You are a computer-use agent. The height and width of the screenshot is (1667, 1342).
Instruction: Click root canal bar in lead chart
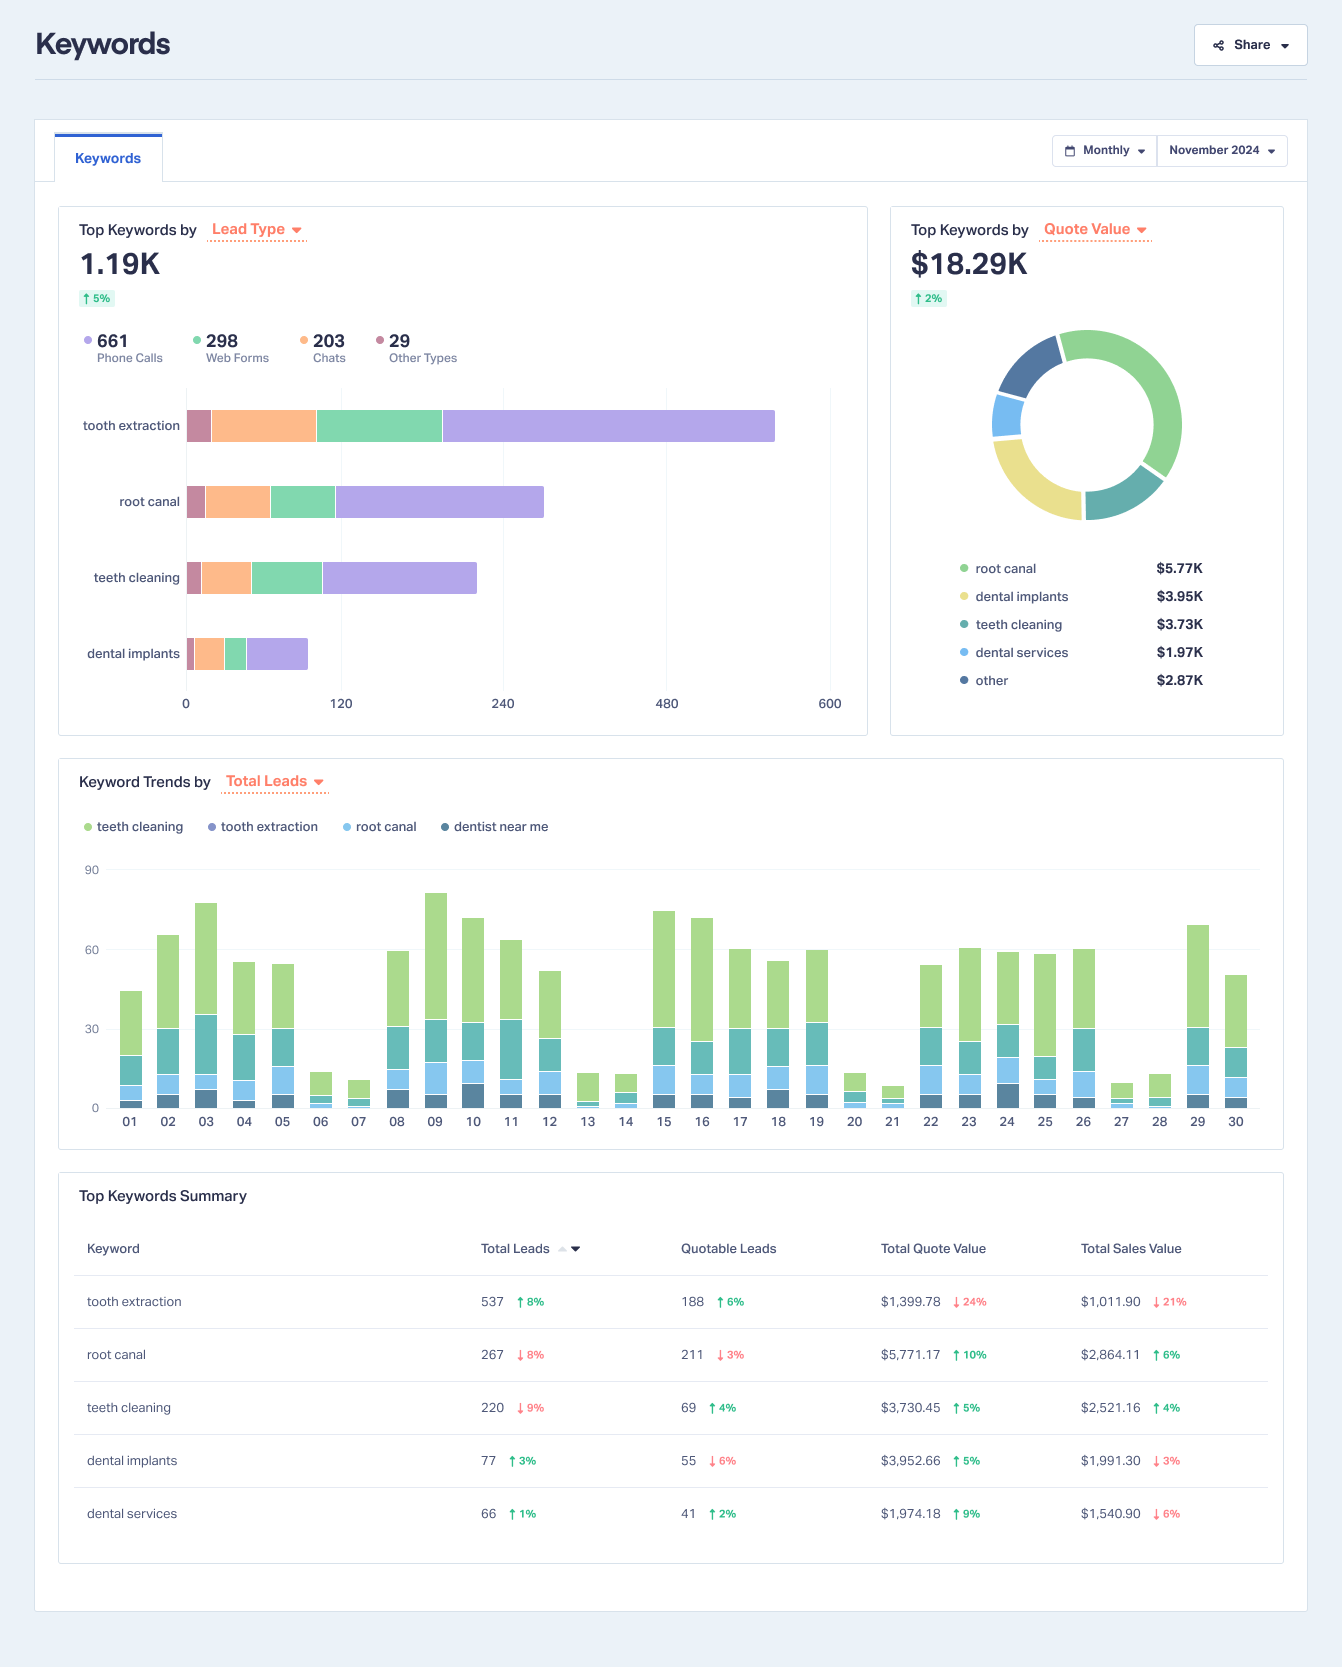[x=365, y=502]
